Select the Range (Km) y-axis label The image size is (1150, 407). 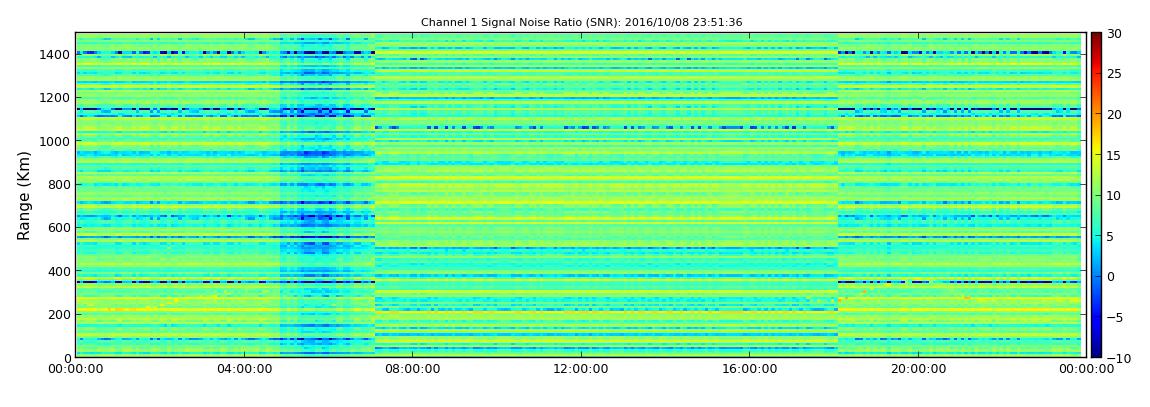click(x=24, y=195)
